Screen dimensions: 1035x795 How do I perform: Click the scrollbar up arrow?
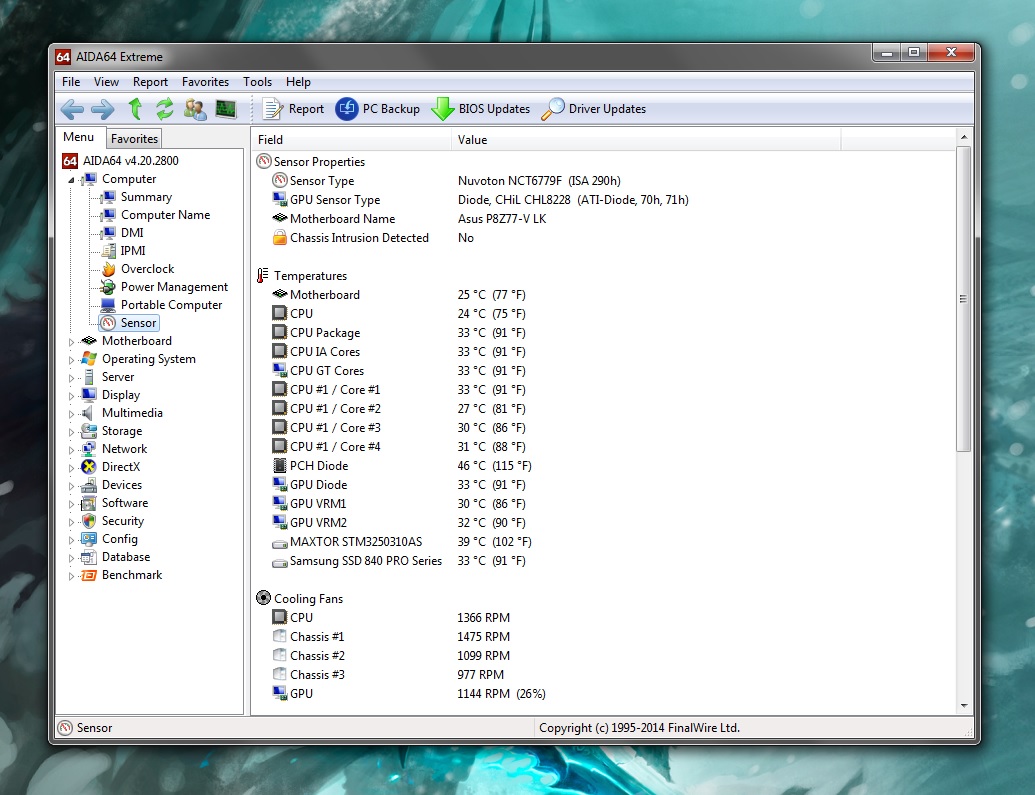(x=964, y=137)
